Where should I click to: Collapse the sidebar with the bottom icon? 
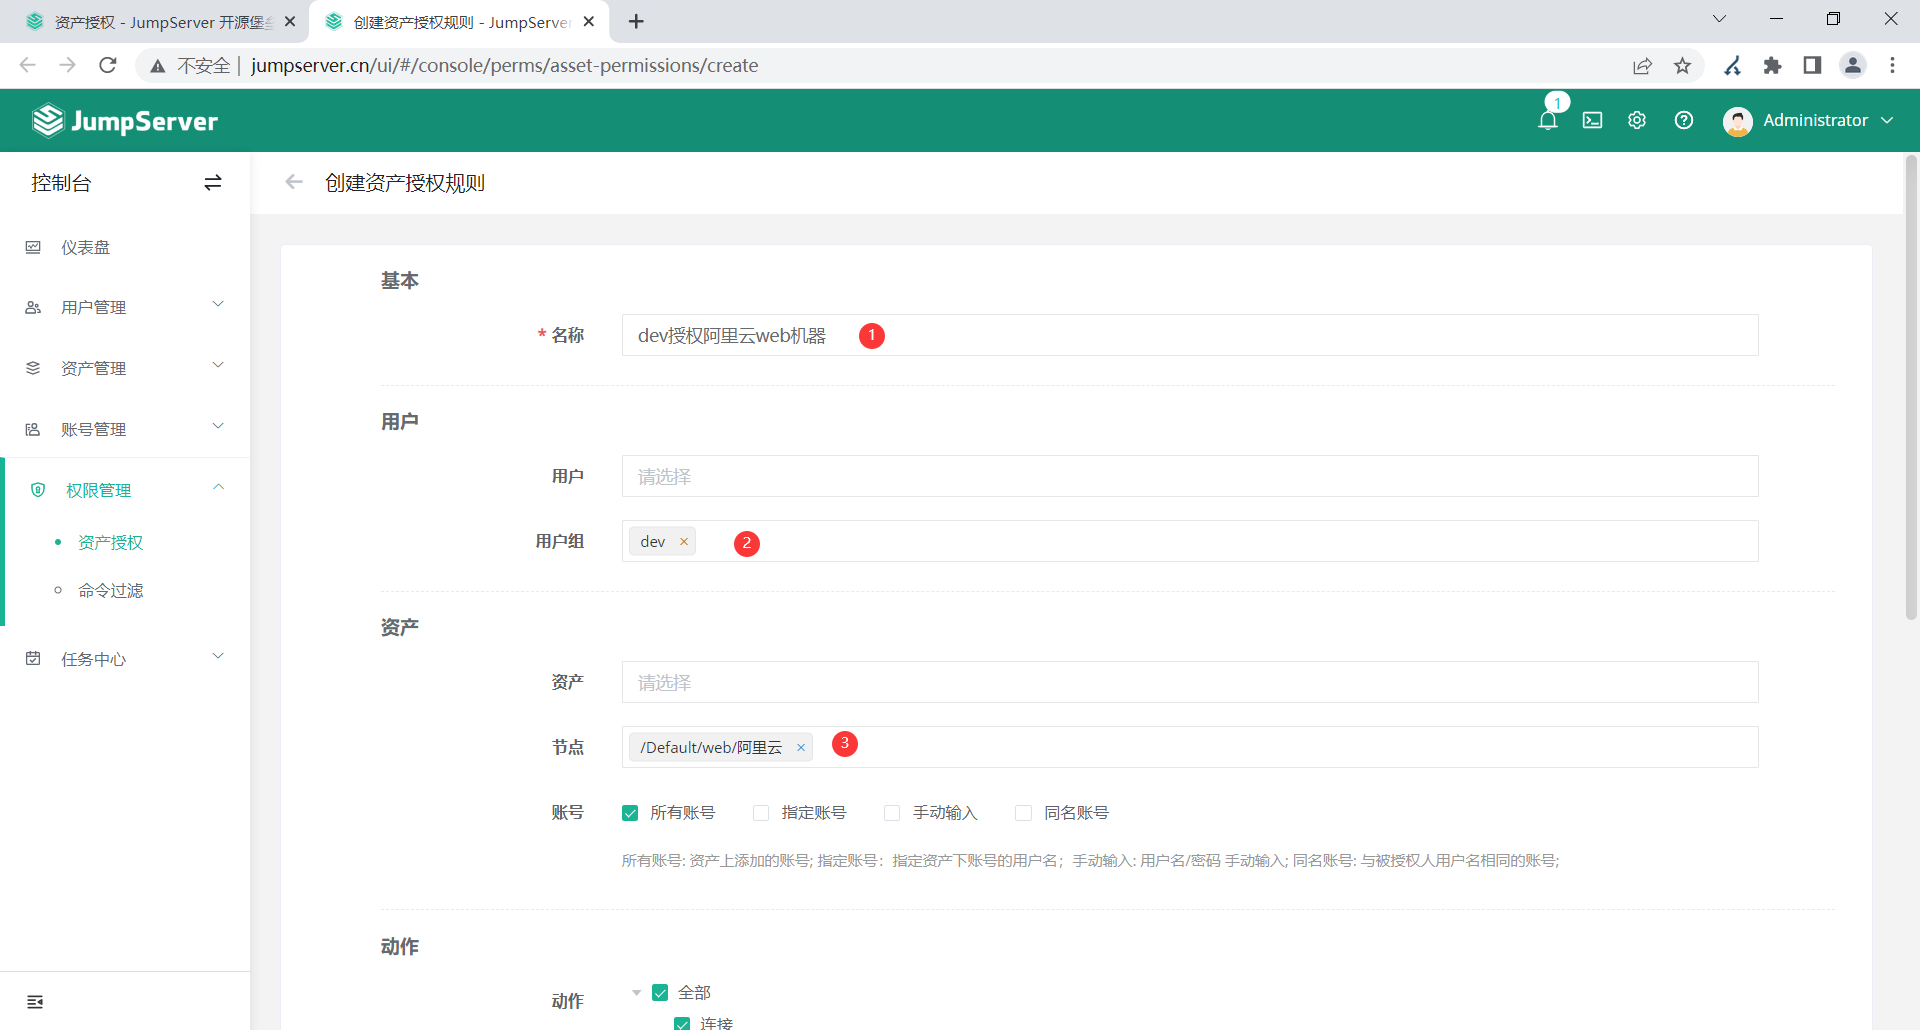35,1002
